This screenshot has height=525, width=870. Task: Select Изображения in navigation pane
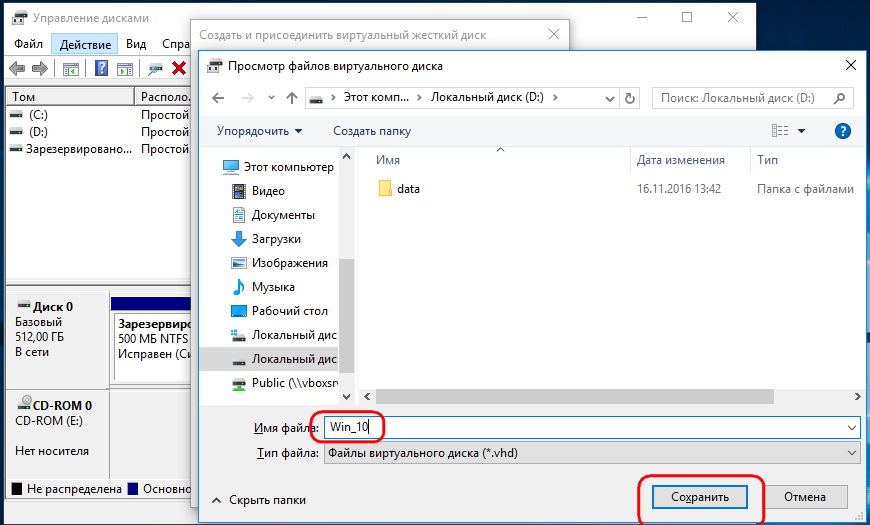click(x=279, y=262)
